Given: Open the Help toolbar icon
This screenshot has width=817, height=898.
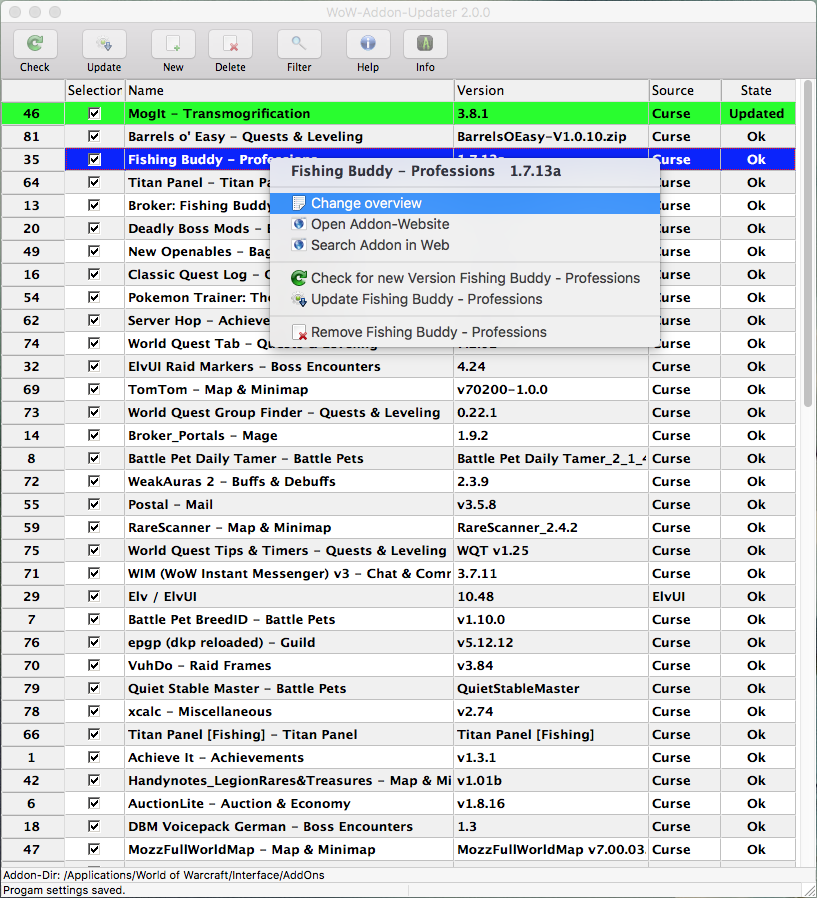Looking at the screenshot, I should [x=368, y=44].
